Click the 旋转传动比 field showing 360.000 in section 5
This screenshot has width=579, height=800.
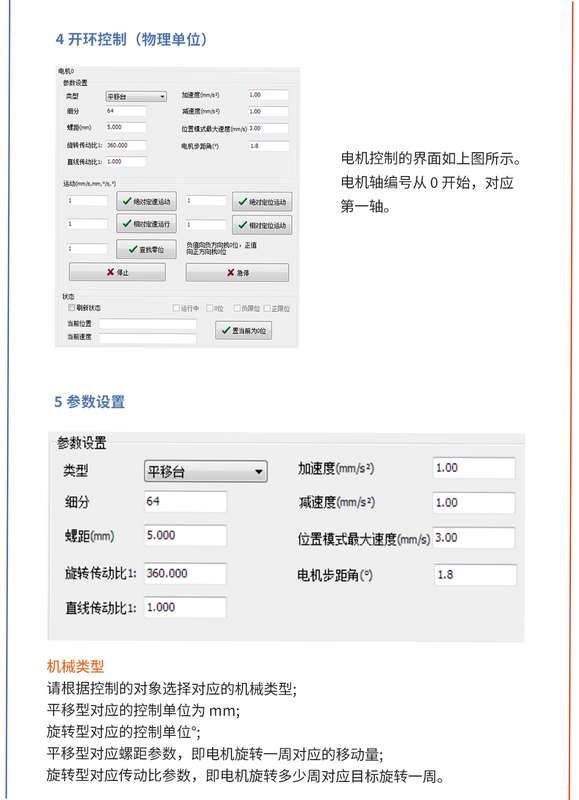pos(185,573)
